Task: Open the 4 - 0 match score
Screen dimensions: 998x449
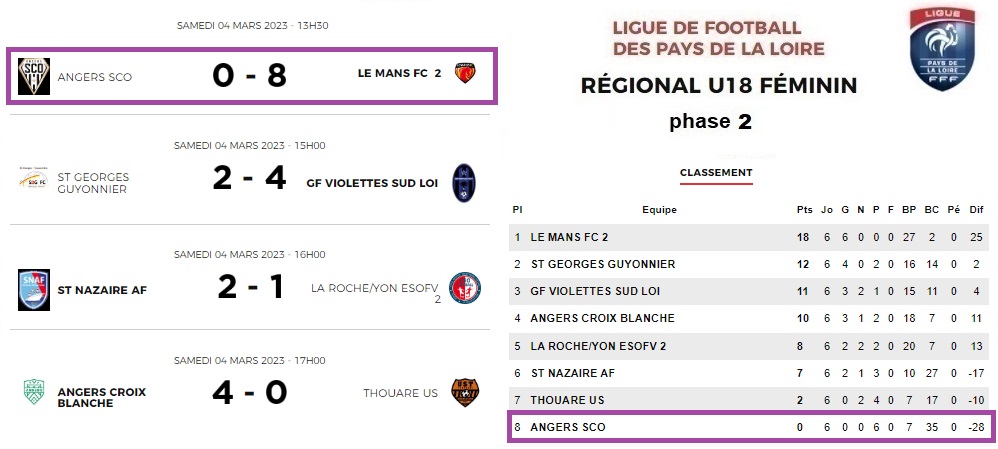Action: 250,392
